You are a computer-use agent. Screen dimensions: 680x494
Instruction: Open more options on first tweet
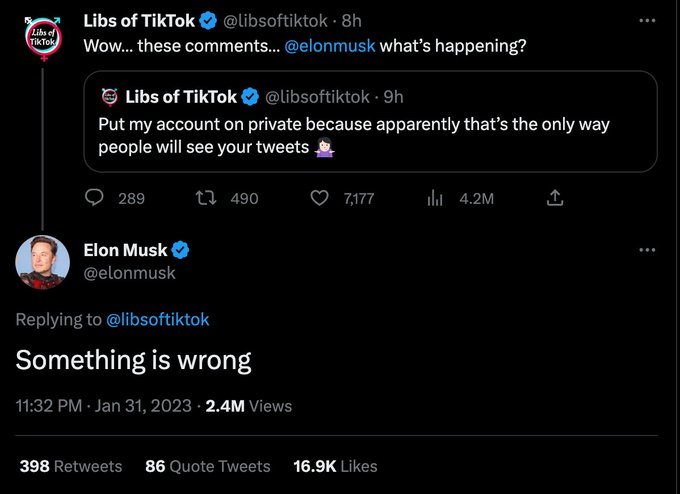tap(648, 21)
